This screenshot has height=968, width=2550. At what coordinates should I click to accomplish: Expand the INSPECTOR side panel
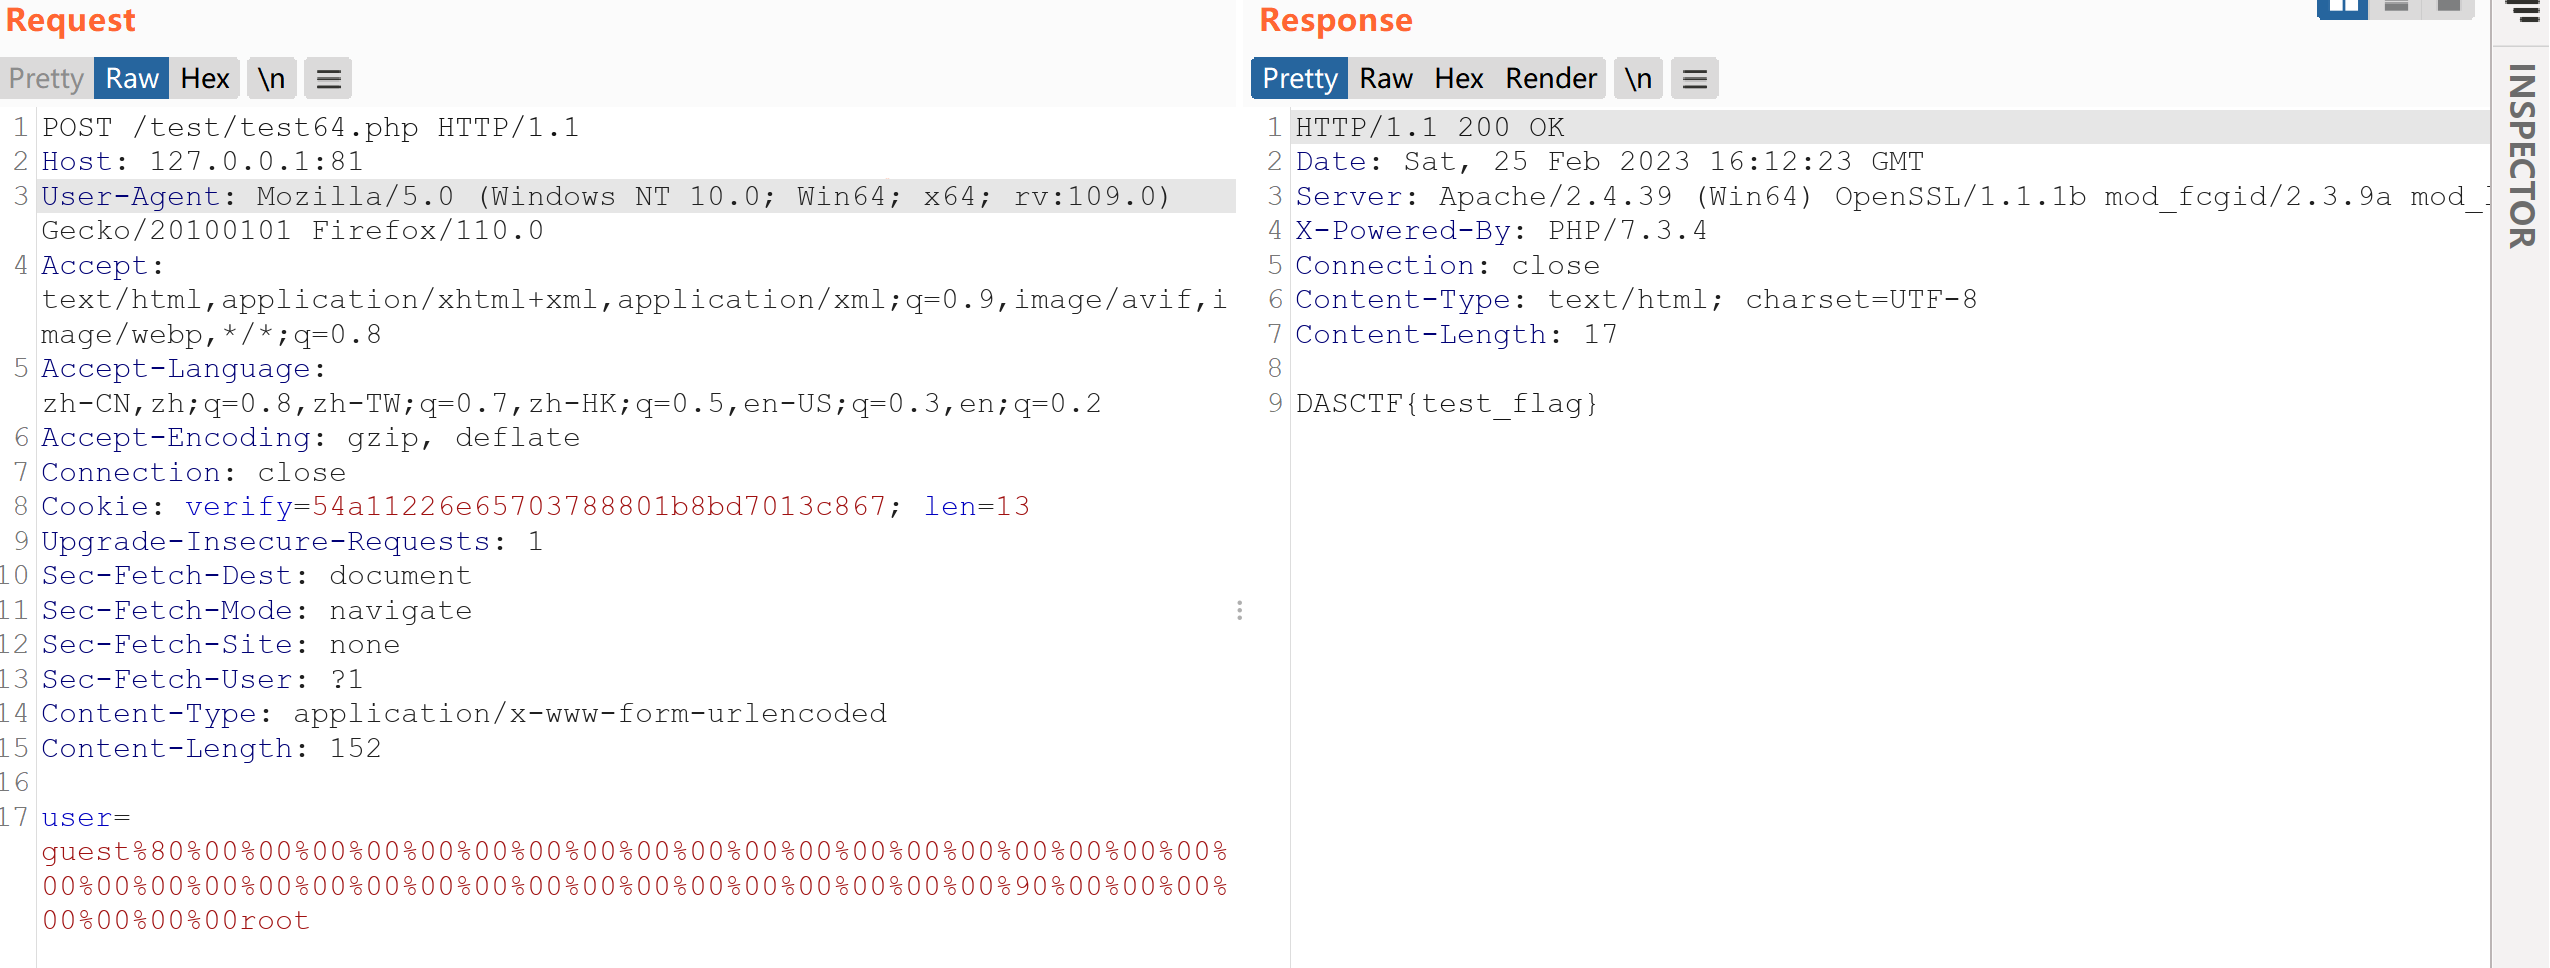click(x=2521, y=156)
